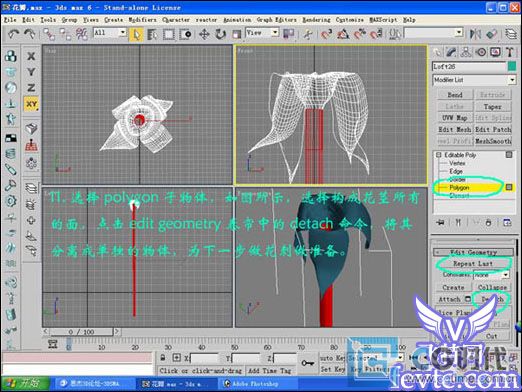Open the Select by Name tool

point(152,34)
